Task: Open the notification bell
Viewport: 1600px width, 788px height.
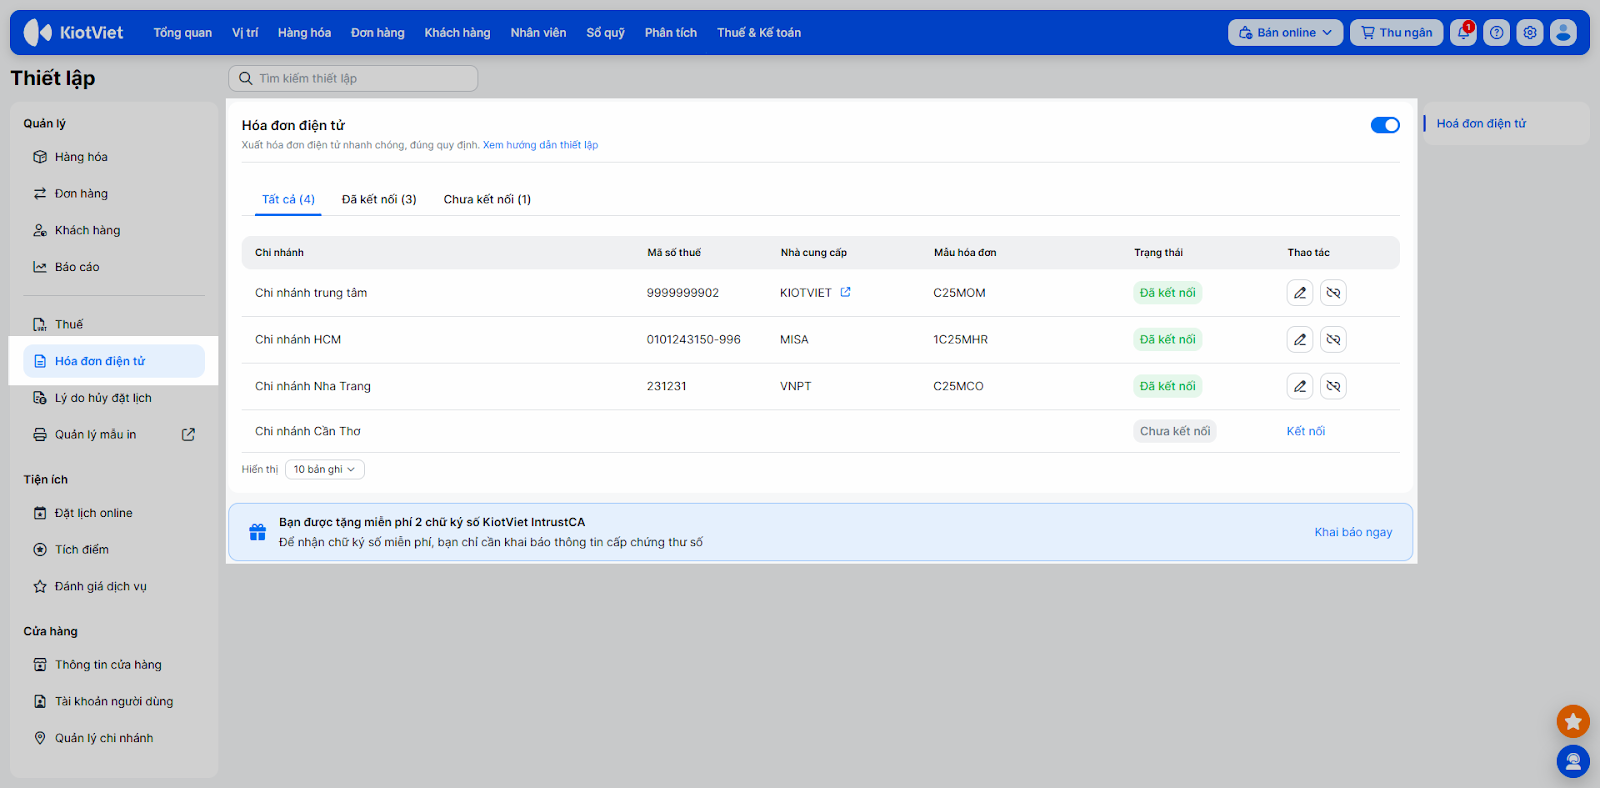Action: point(1463,33)
